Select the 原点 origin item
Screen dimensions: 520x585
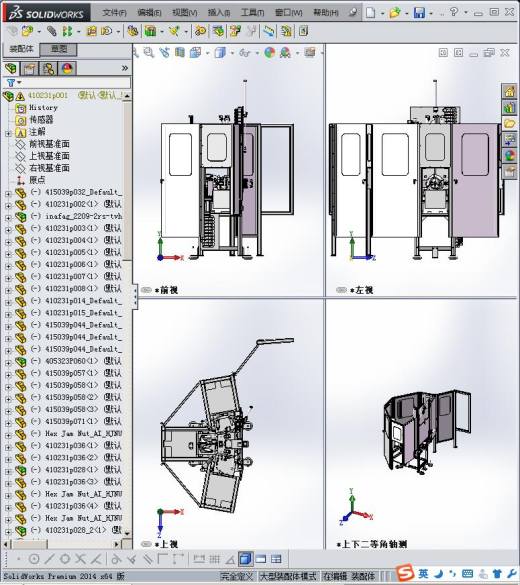(x=37, y=180)
